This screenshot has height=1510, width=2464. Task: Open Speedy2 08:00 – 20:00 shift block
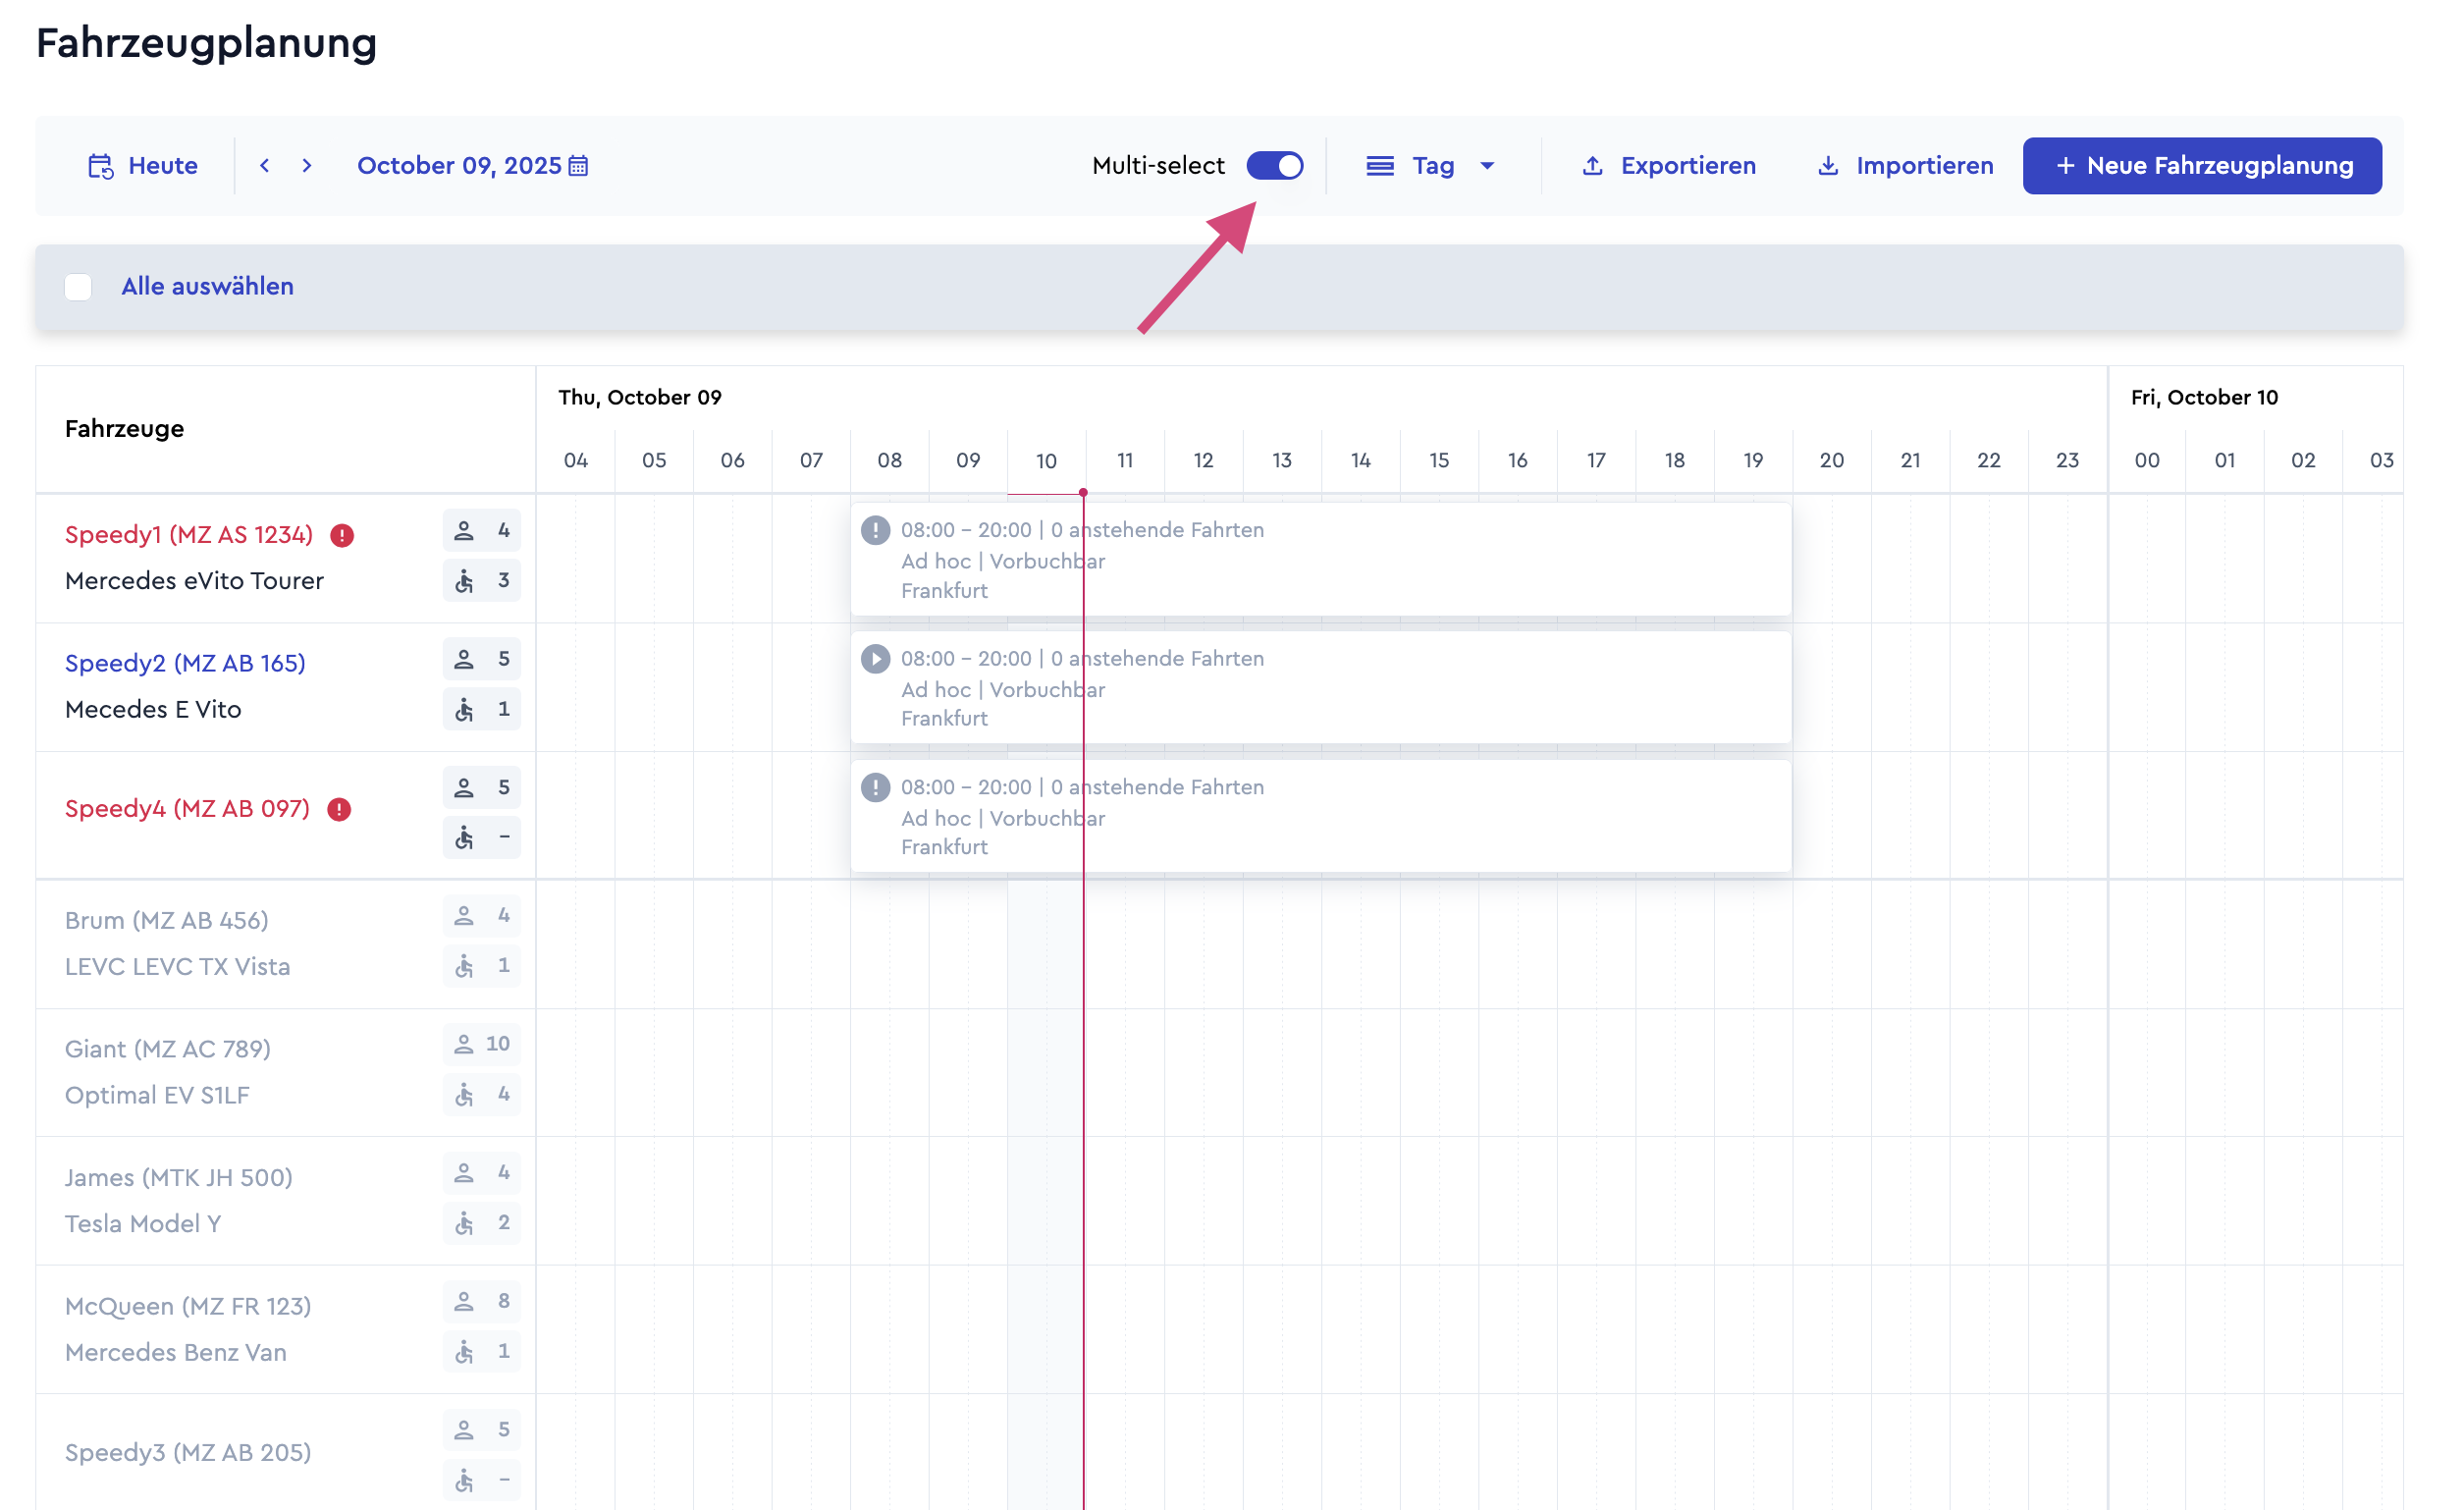[x=1322, y=688]
